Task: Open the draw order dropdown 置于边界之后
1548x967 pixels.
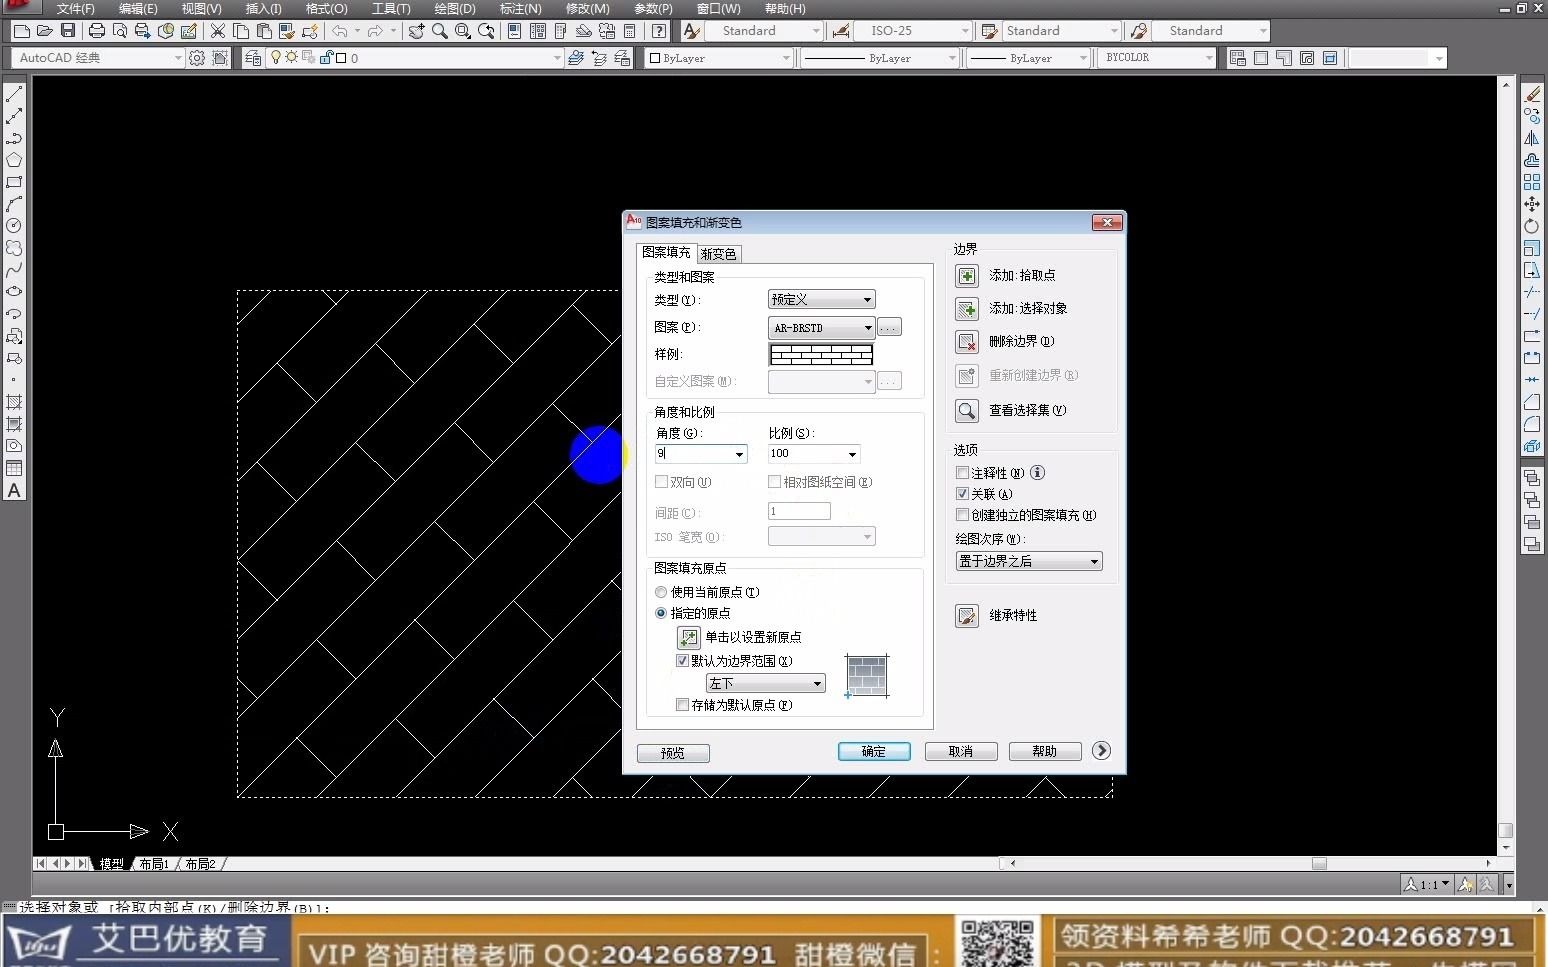Action: 1029,561
